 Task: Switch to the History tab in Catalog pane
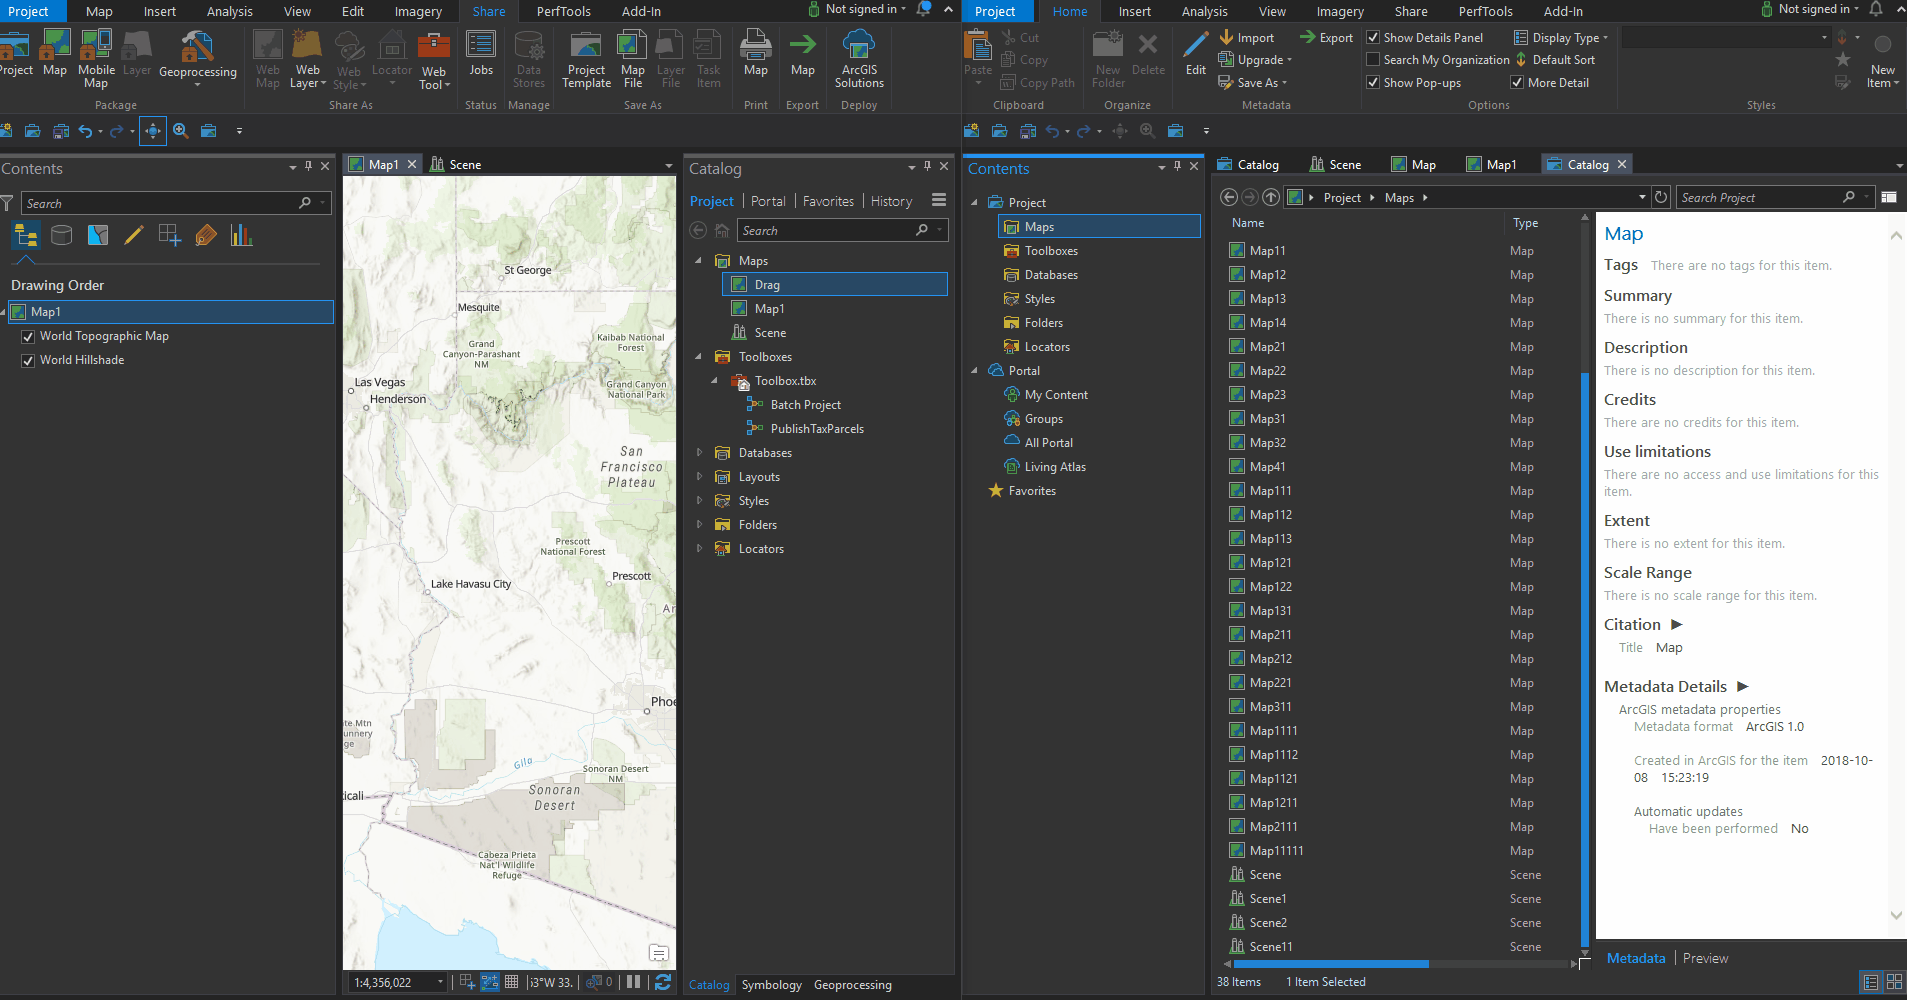[891, 201]
